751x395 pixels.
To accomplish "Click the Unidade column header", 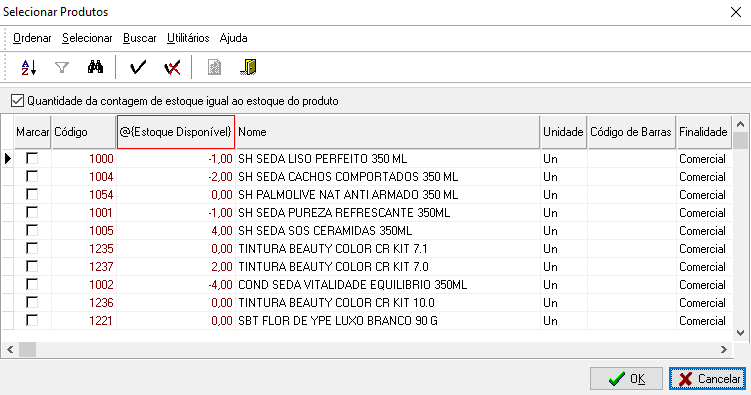I will point(563,132).
